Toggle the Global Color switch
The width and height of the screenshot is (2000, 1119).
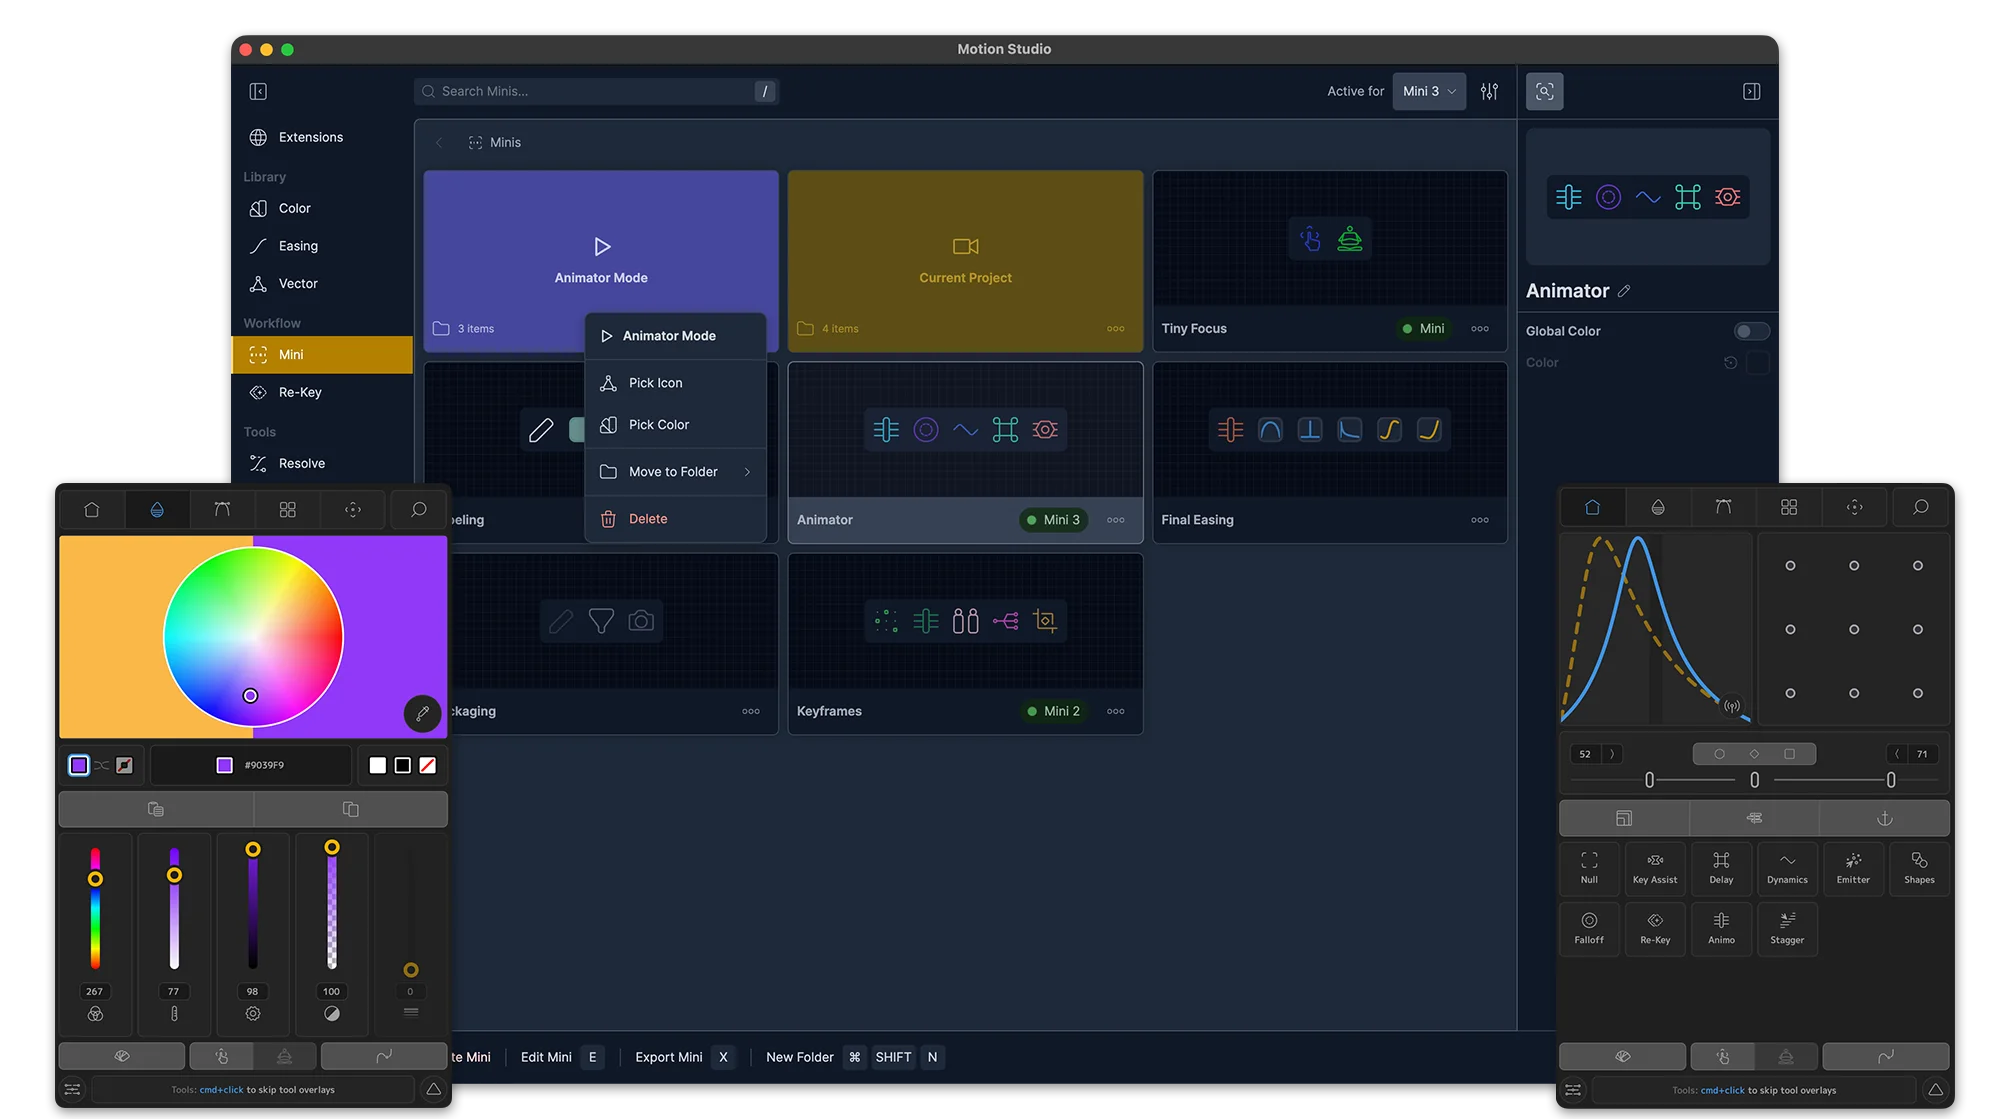pyautogui.click(x=1750, y=331)
